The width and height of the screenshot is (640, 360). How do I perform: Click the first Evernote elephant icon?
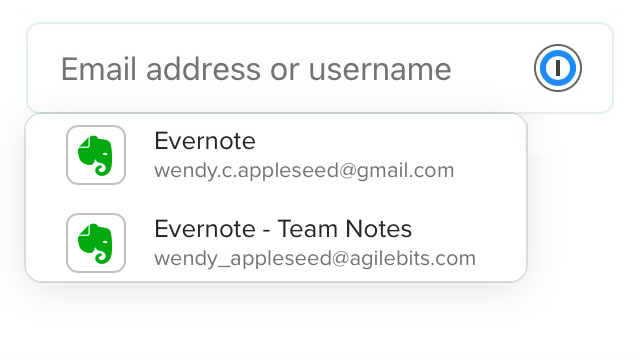click(x=96, y=155)
